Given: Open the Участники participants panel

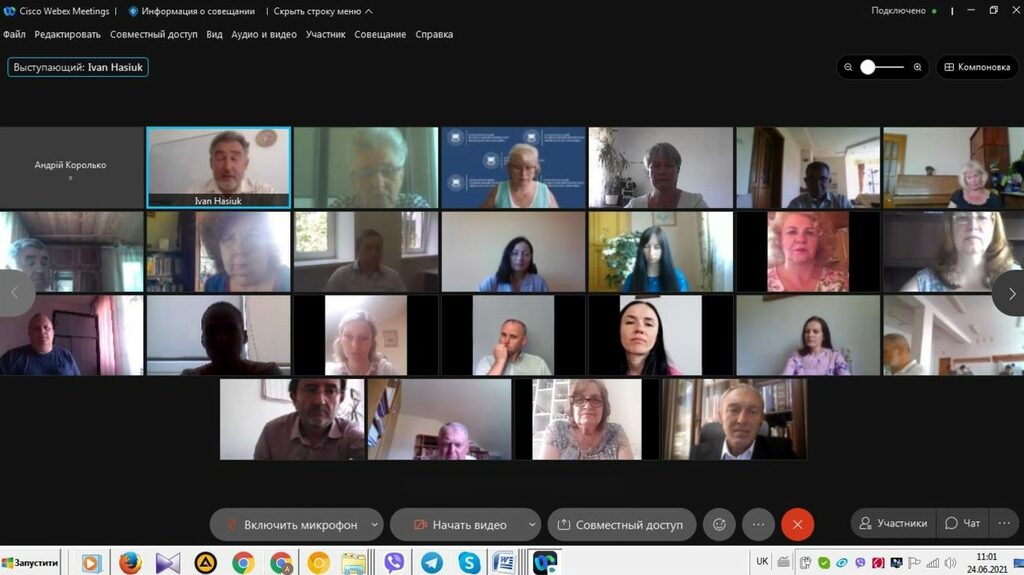Looking at the screenshot, I should click(x=893, y=523).
